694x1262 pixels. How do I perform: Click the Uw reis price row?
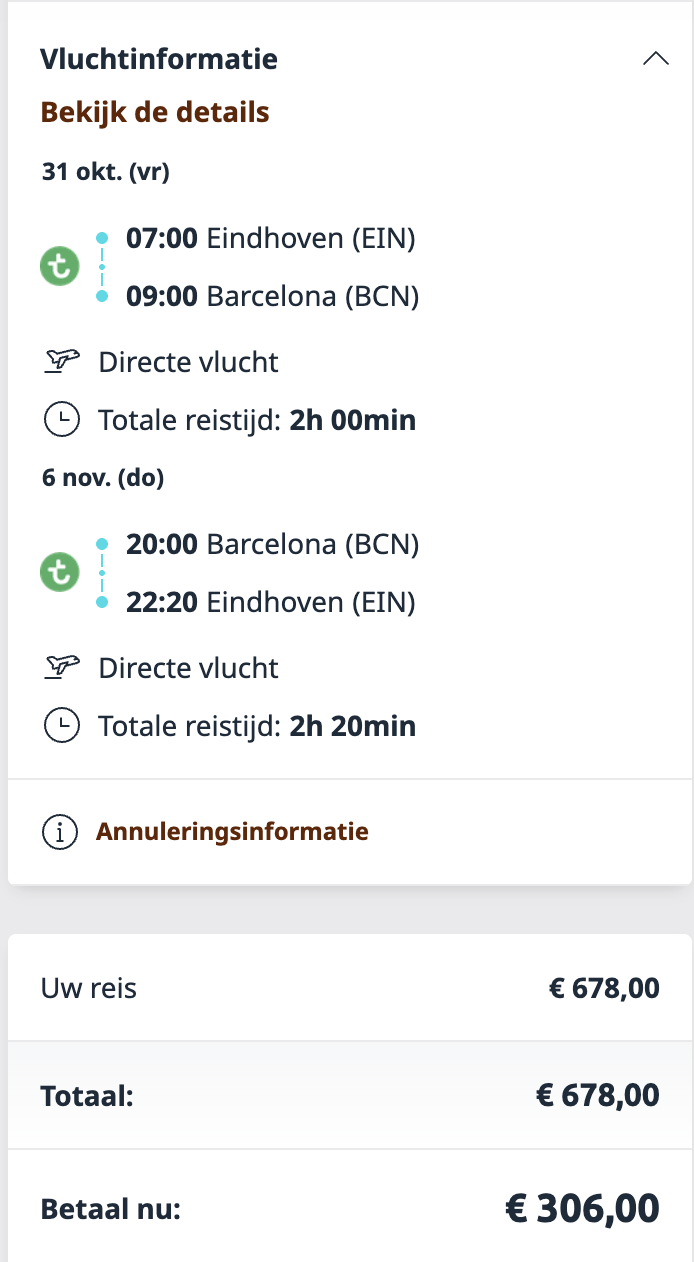click(349, 989)
